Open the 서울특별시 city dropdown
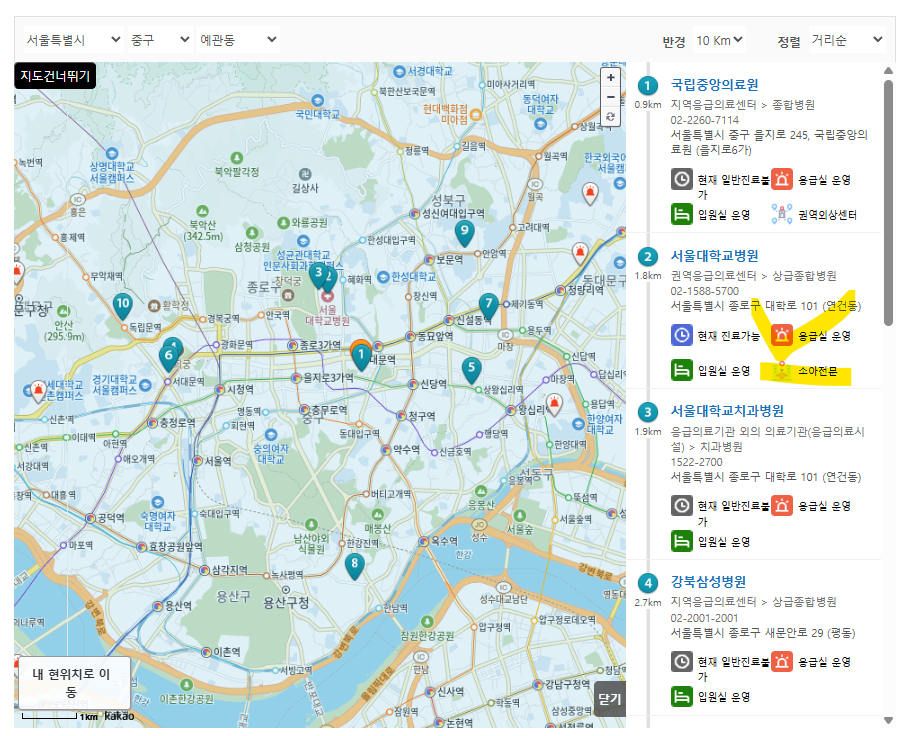 [73, 39]
